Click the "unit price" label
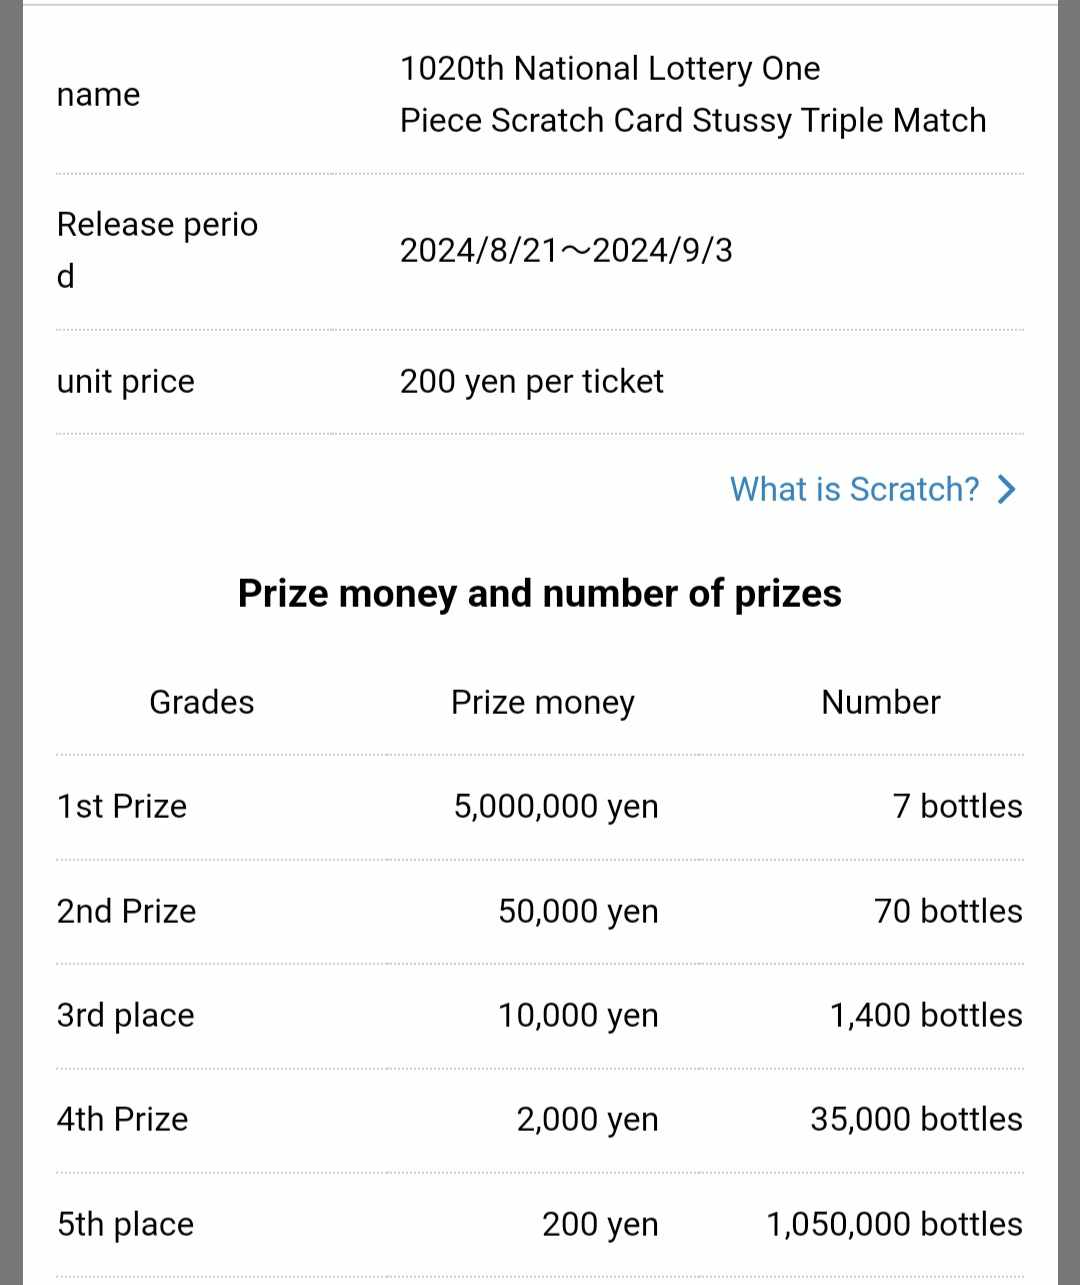This screenshot has height=1285, width=1080. [x=125, y=381]
